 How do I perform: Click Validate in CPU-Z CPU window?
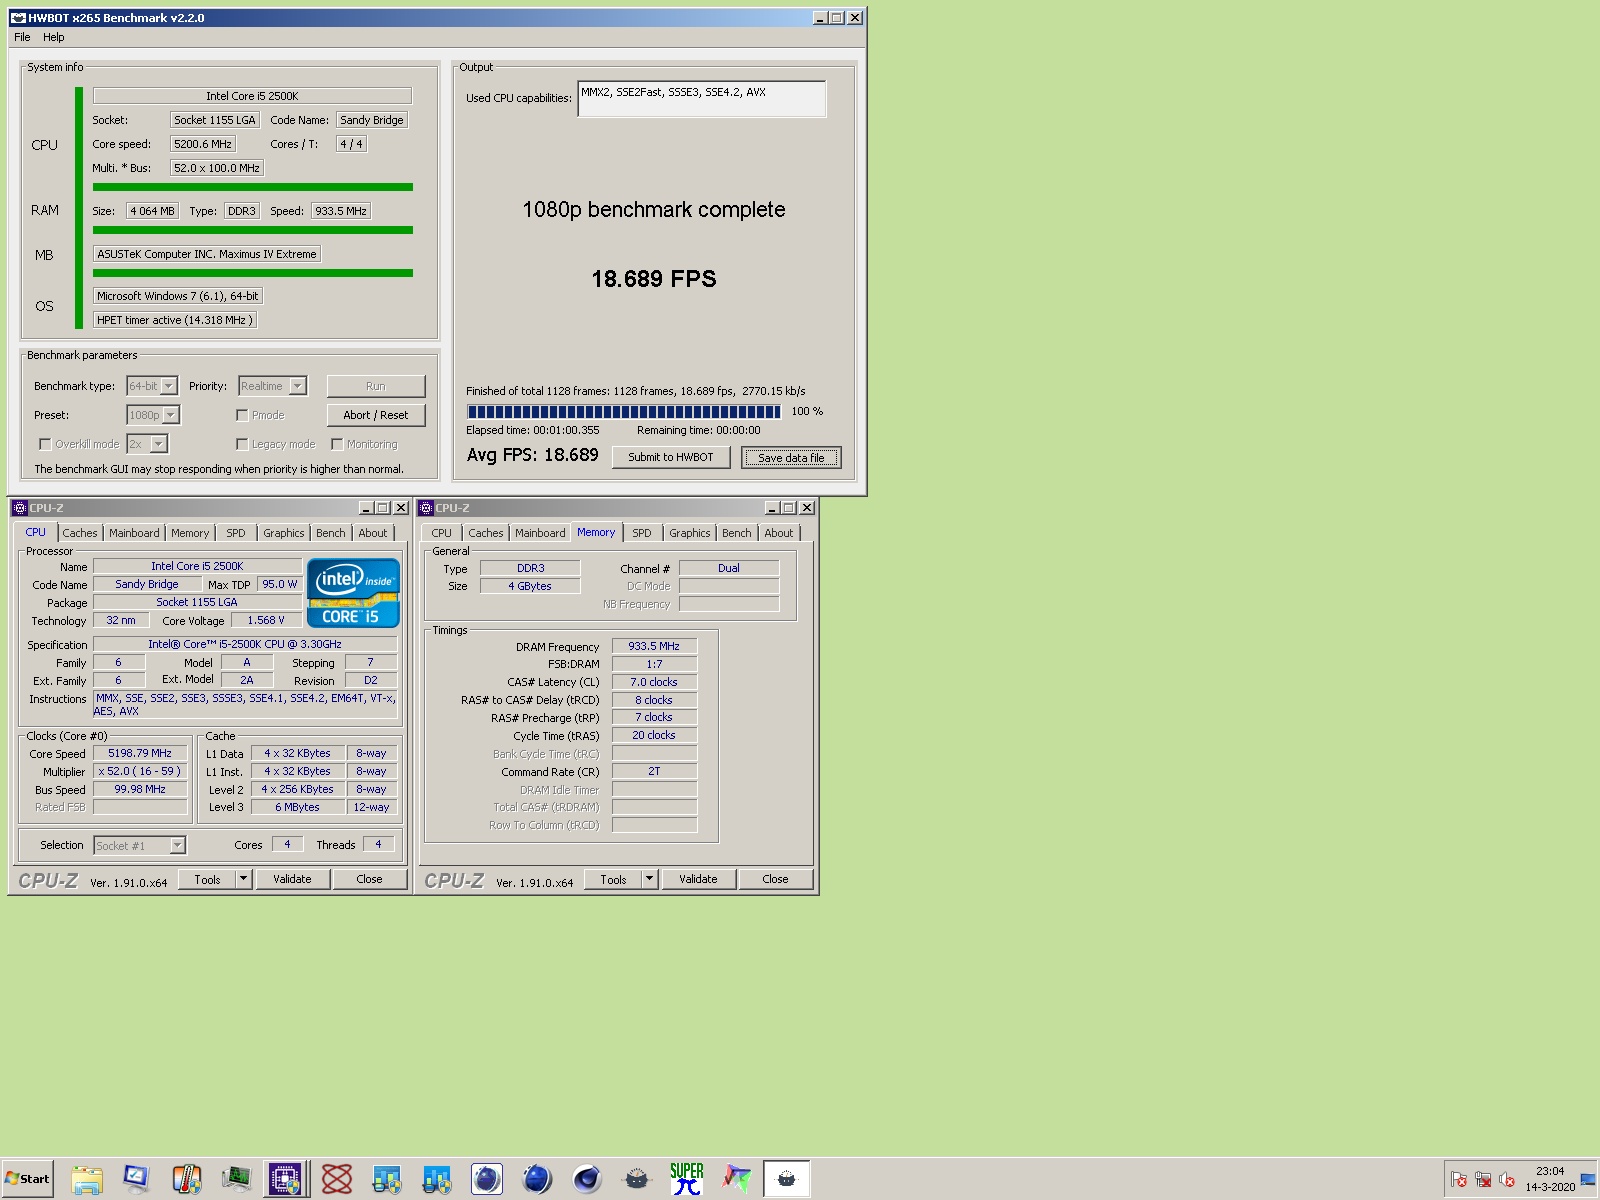pos(292,879)
